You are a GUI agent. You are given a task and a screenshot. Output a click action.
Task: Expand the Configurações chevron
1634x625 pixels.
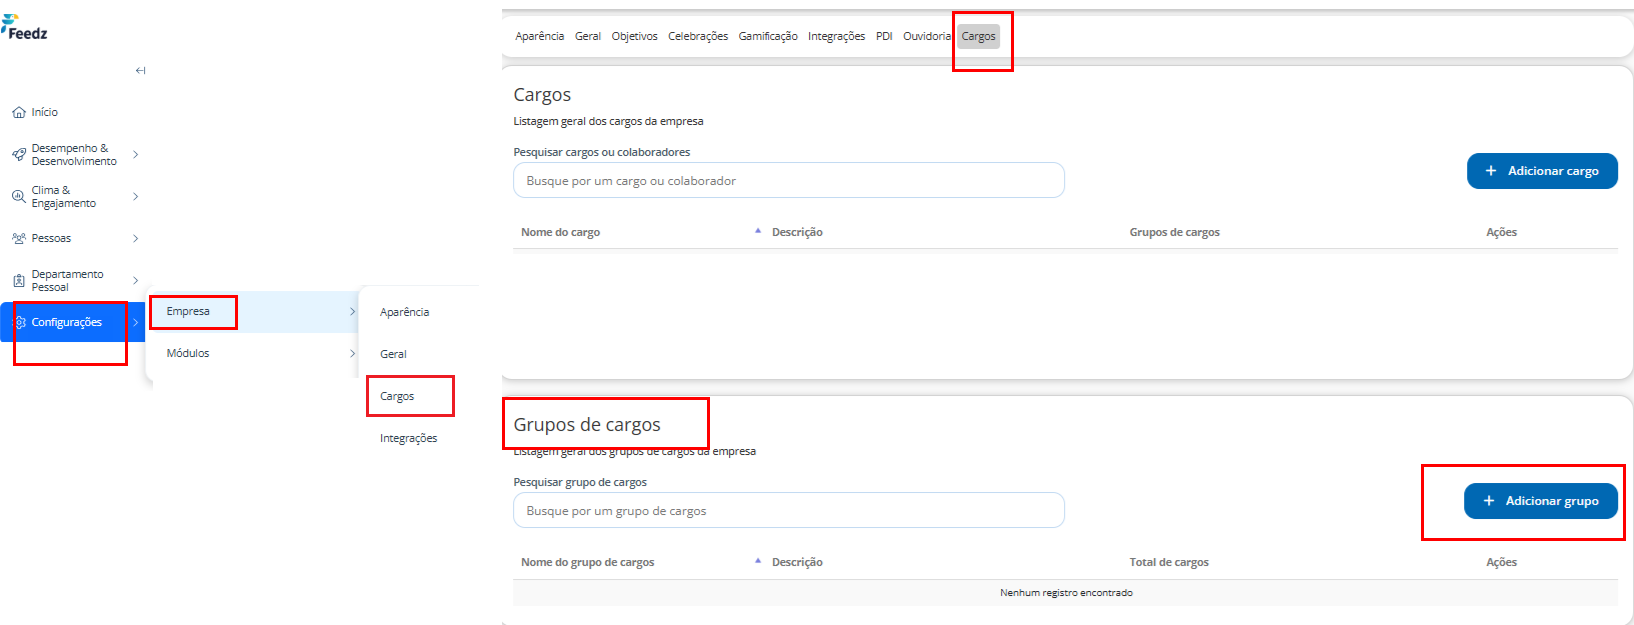(136, 322)
